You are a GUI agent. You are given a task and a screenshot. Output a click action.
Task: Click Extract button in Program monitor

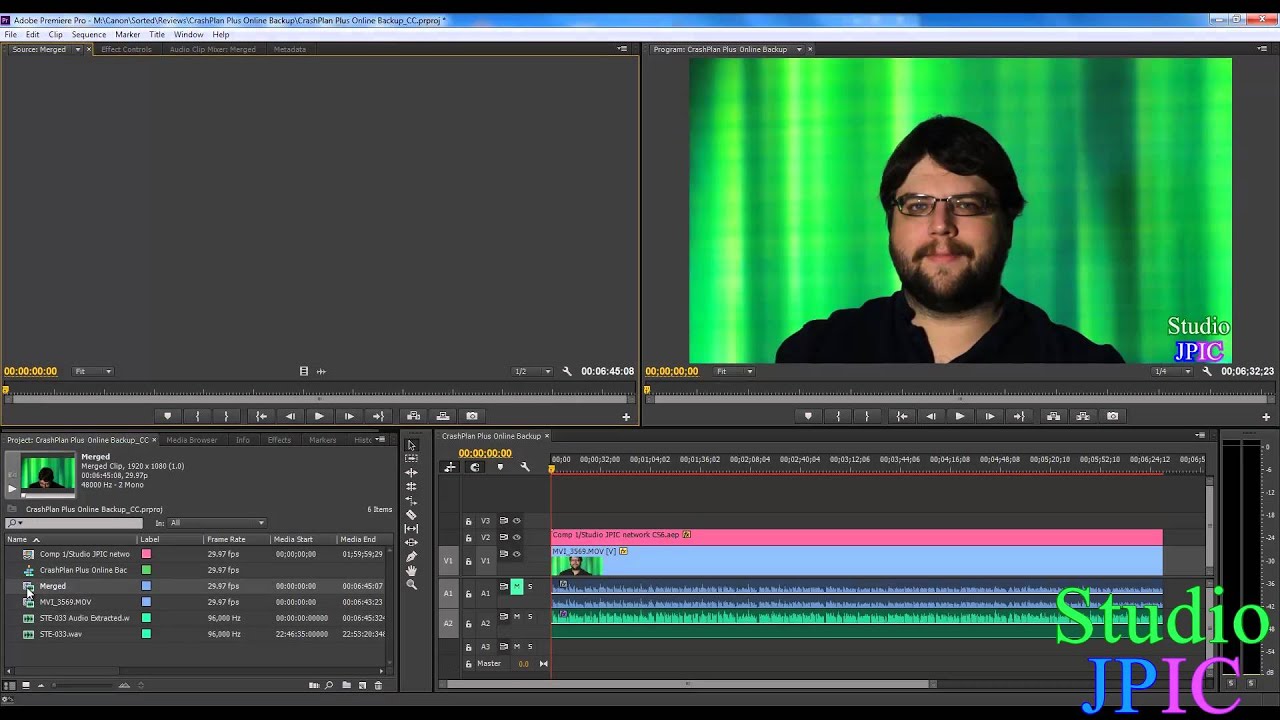(x=1083, y=416)
